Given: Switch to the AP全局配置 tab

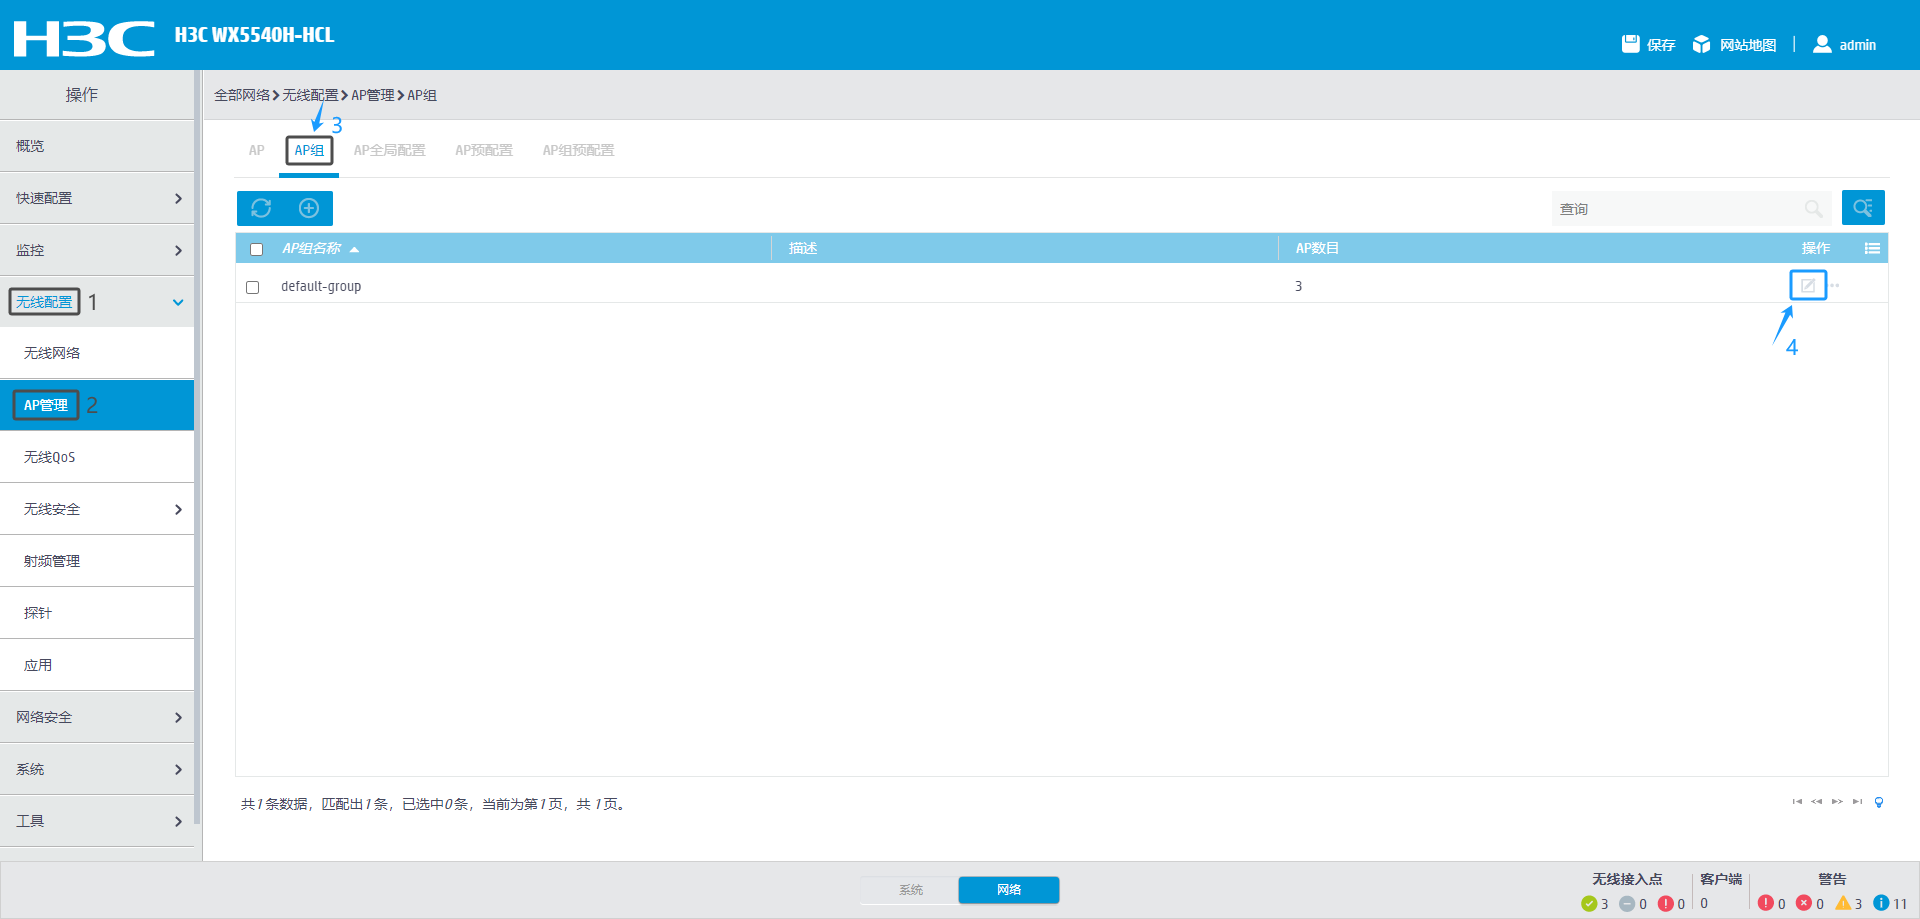Looking at the screenshot, I should coord(389,151).
